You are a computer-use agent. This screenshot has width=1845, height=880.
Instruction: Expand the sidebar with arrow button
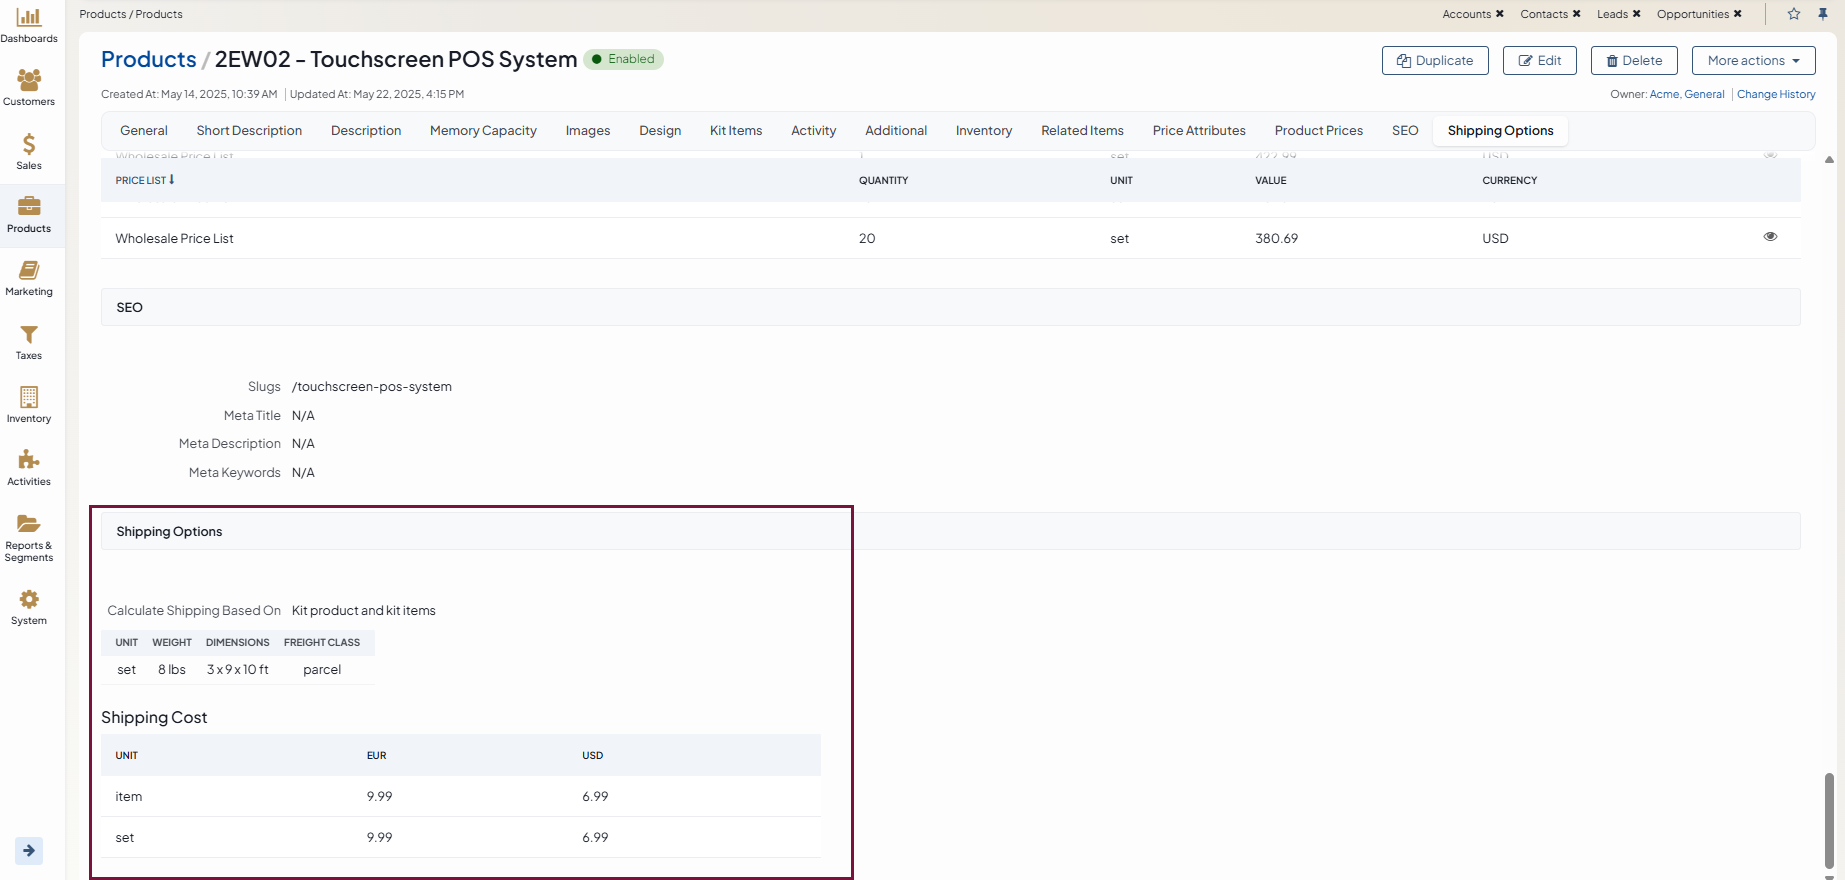pos(29,851)
